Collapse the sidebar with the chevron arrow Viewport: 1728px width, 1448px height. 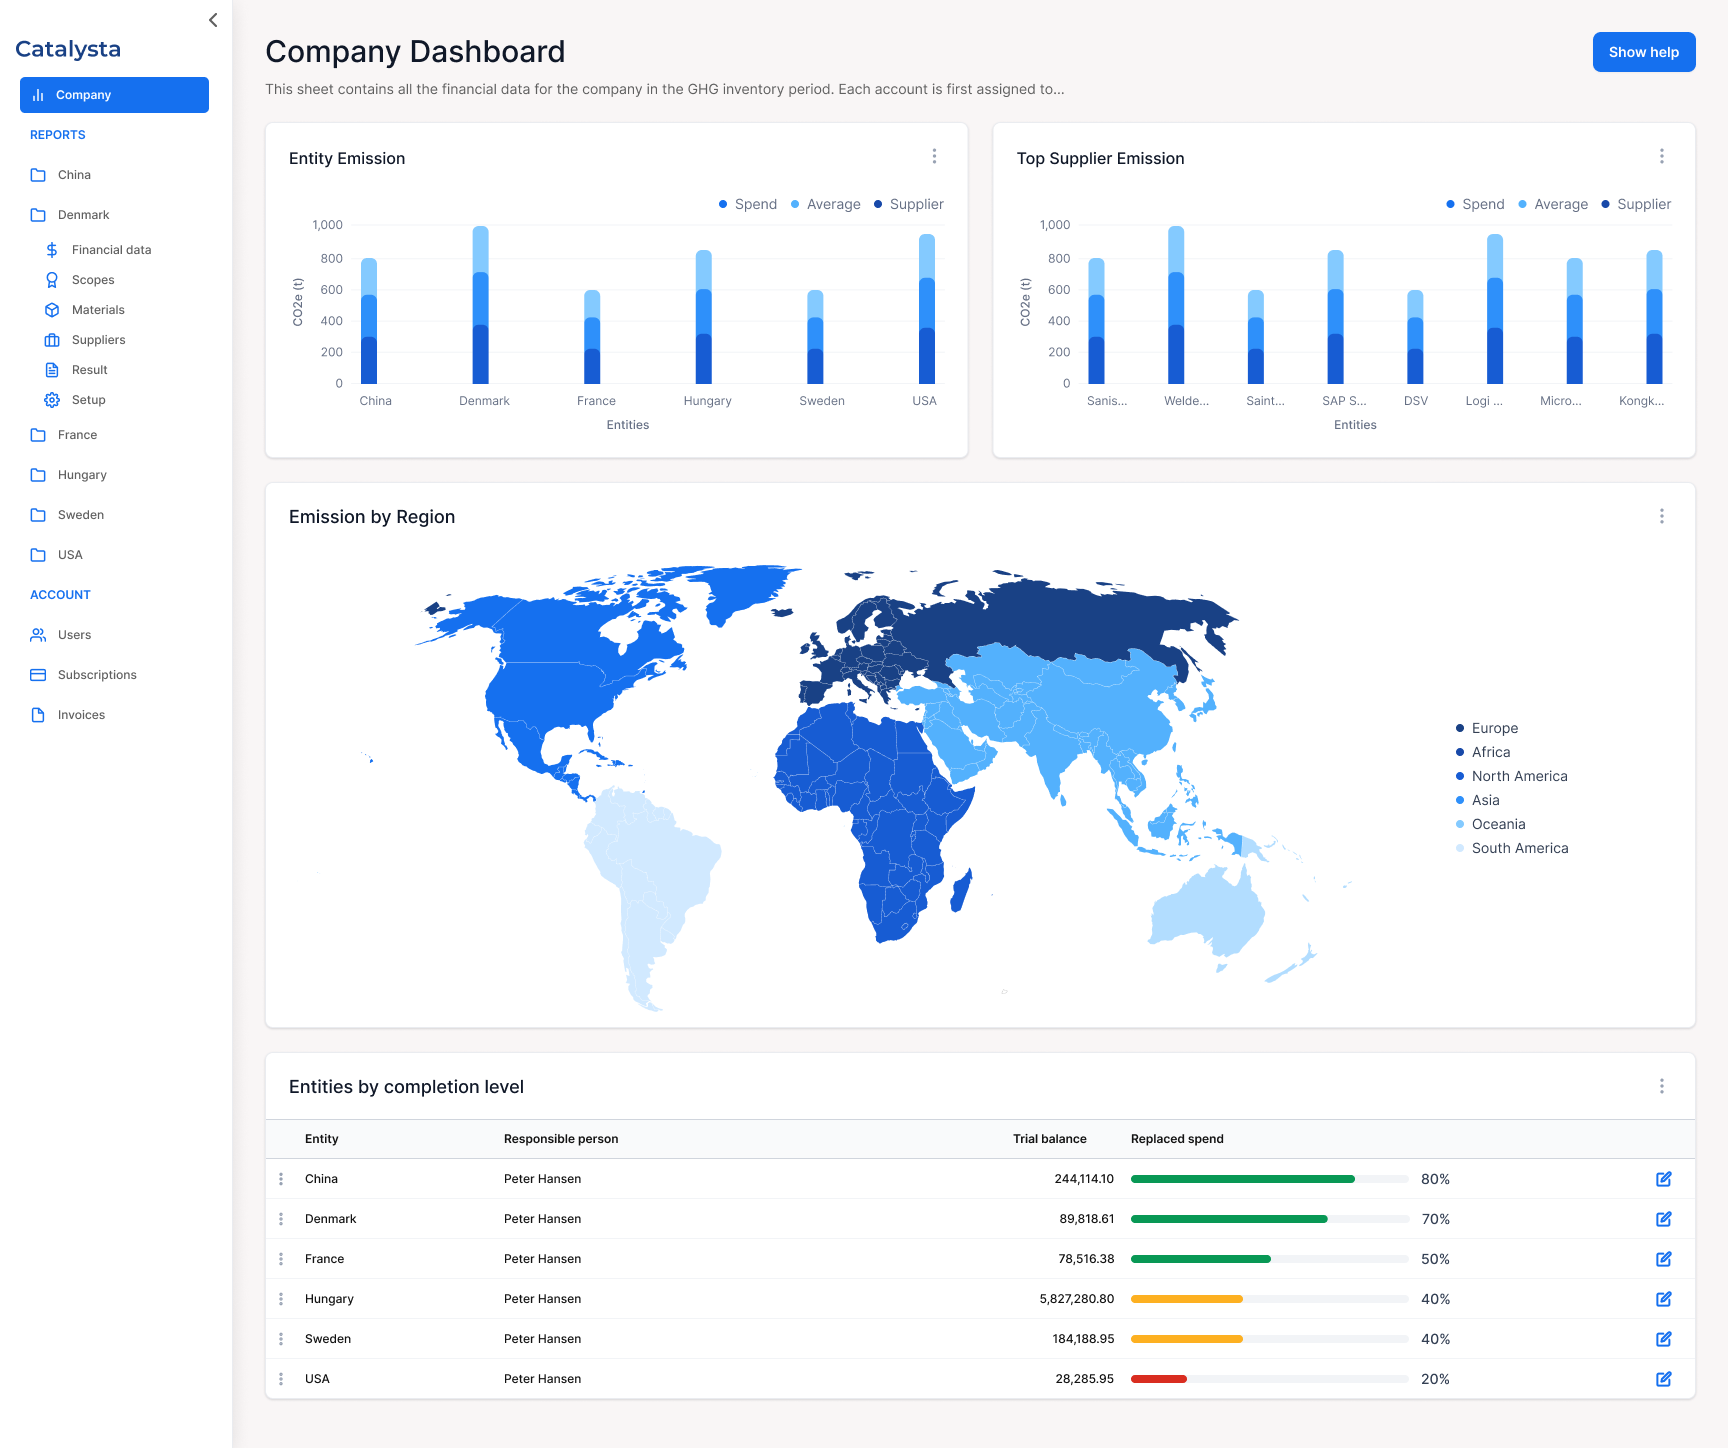(213, 20)
